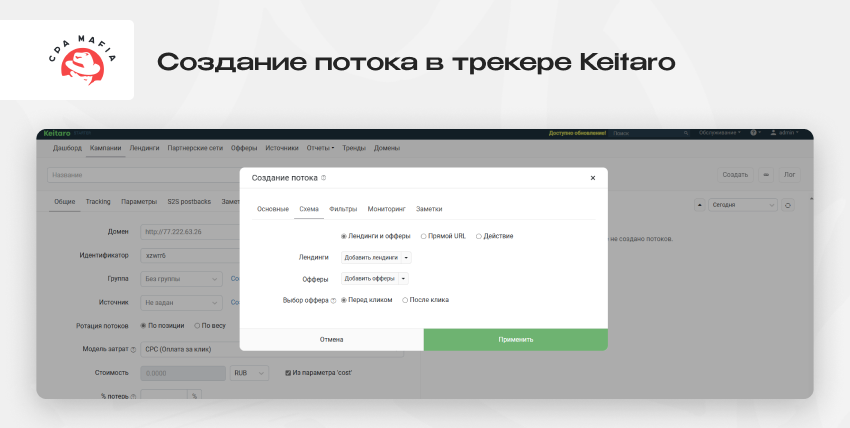Click the help icon beside Модель затрат
850x428 pixels.
[133, 350]
